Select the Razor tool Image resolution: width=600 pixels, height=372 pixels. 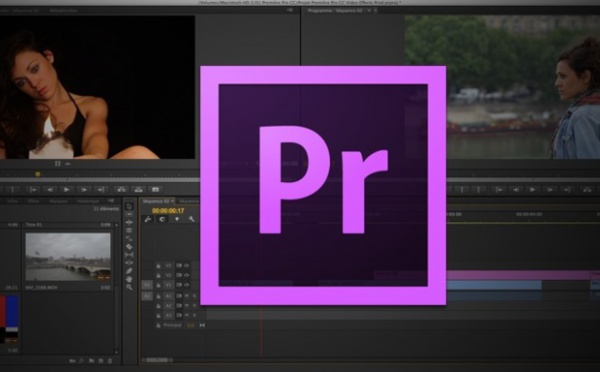(129, 246)
